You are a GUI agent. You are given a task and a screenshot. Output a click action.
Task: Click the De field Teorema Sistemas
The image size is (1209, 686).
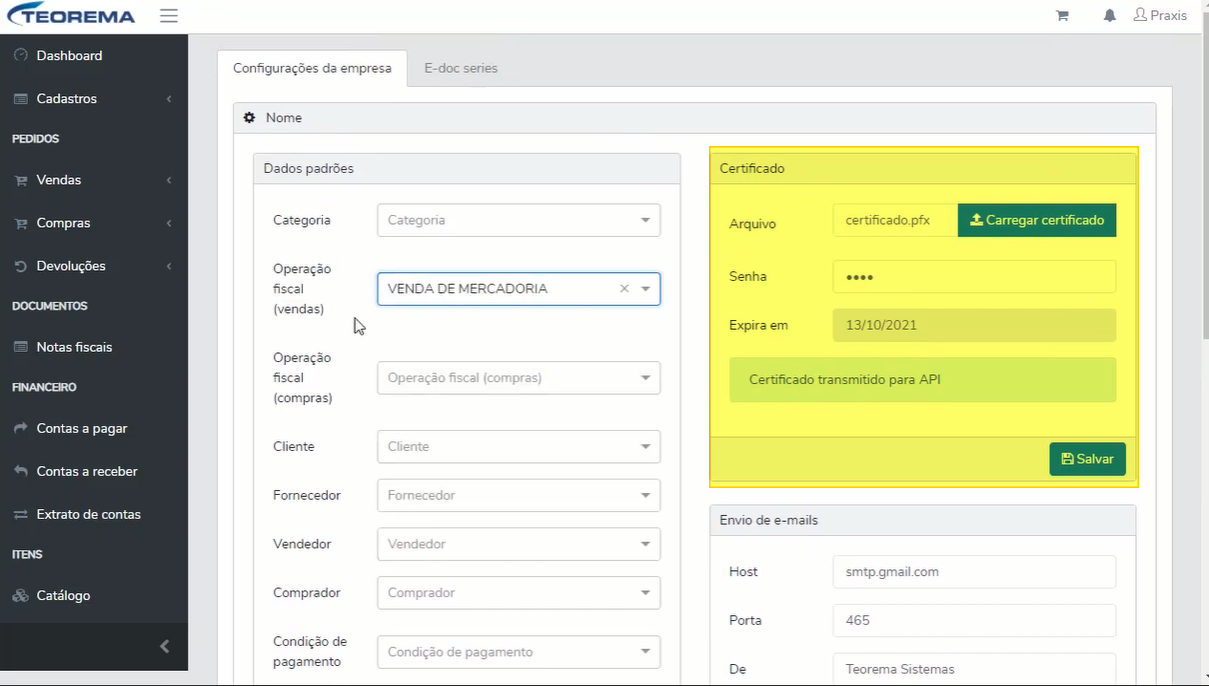pos(974,669)
